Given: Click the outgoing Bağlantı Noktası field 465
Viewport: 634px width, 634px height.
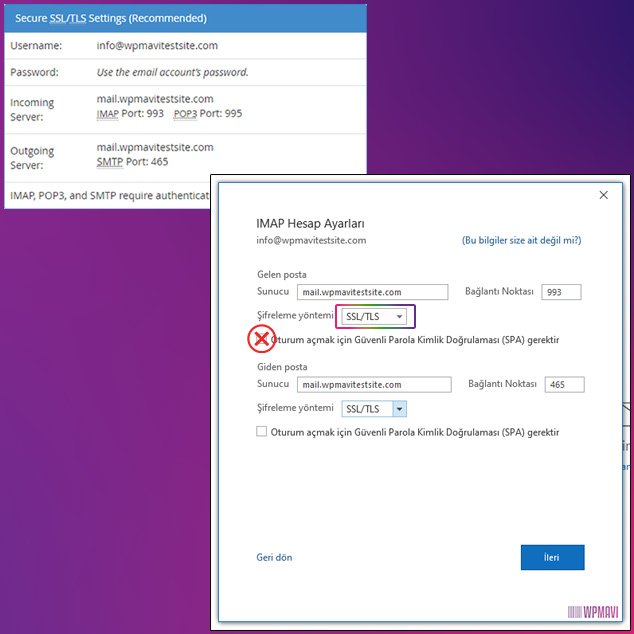Looking at the screenshot, I should coord(564,385).
